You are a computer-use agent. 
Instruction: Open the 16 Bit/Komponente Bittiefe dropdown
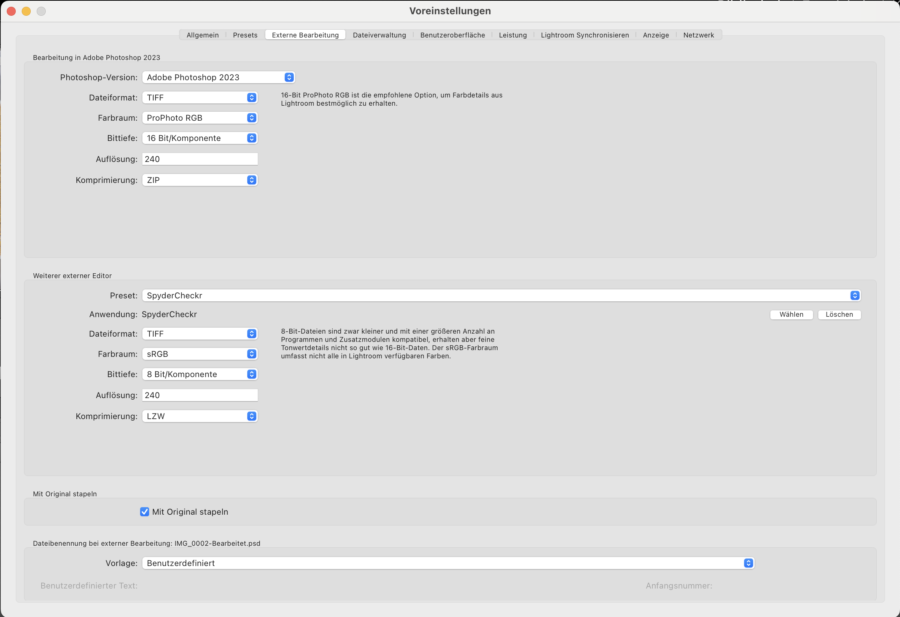(199, 138)
